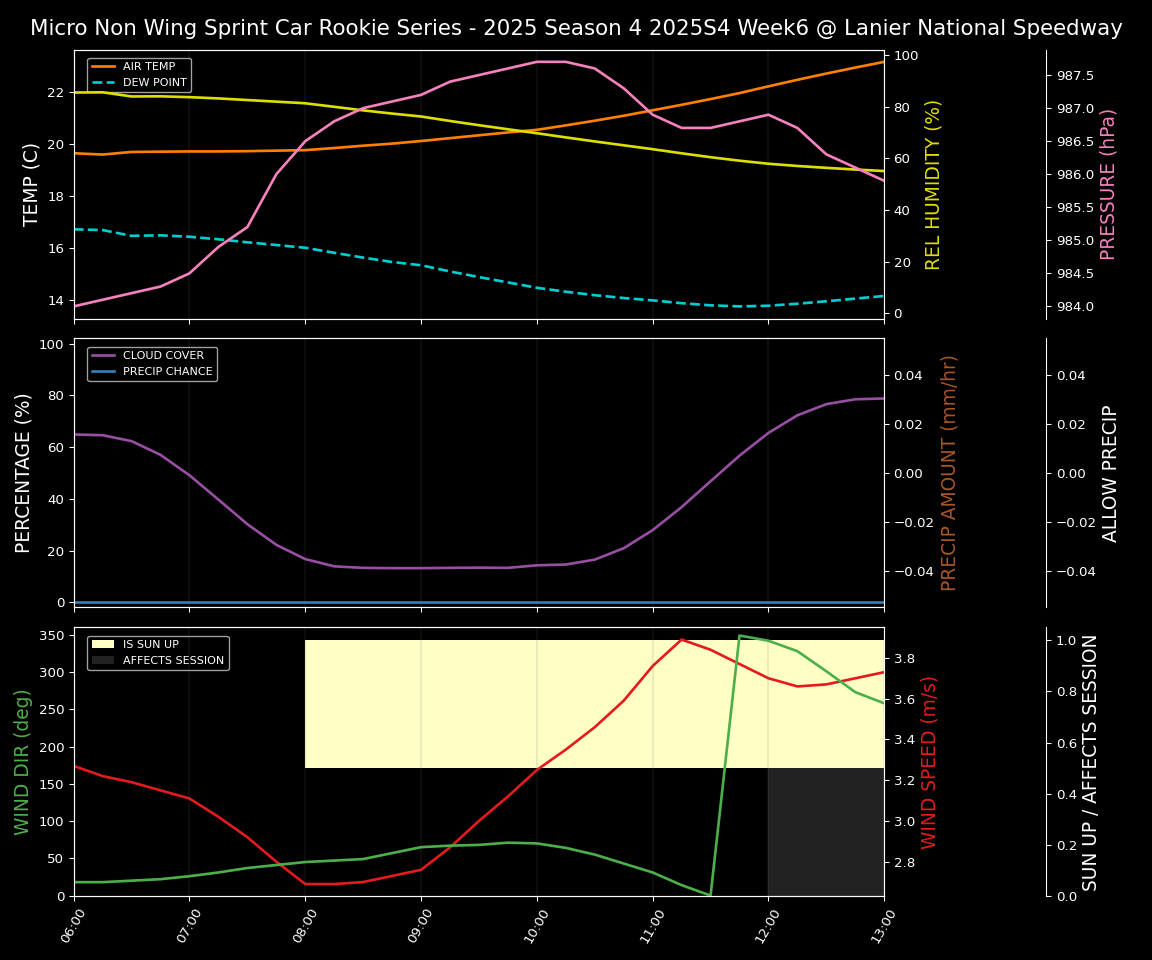Click the PERCENTAGE (%) axis label
This screenshot has width=1152, height=960.
click(24, 472)
